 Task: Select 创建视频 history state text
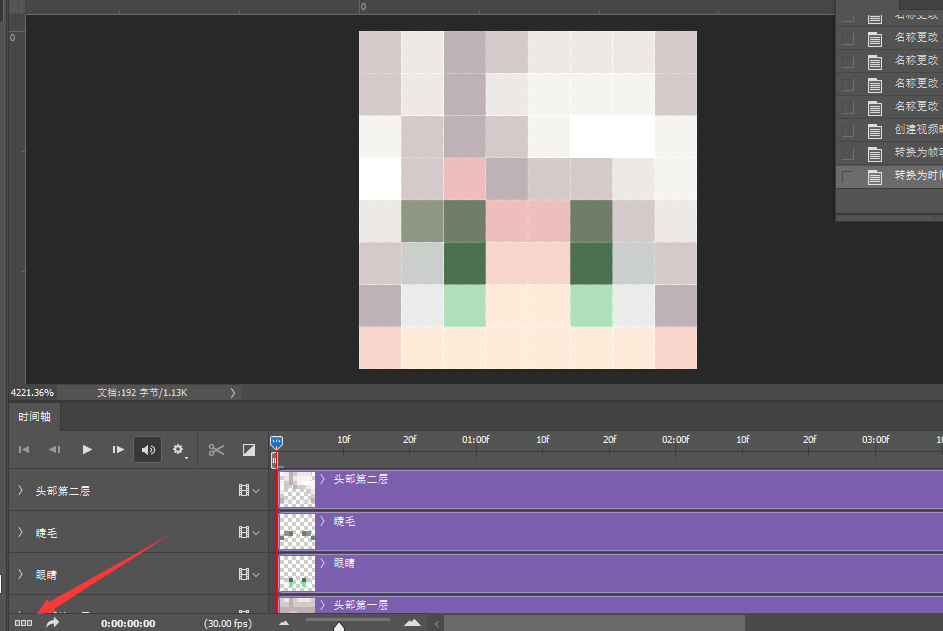coord(918,129)
